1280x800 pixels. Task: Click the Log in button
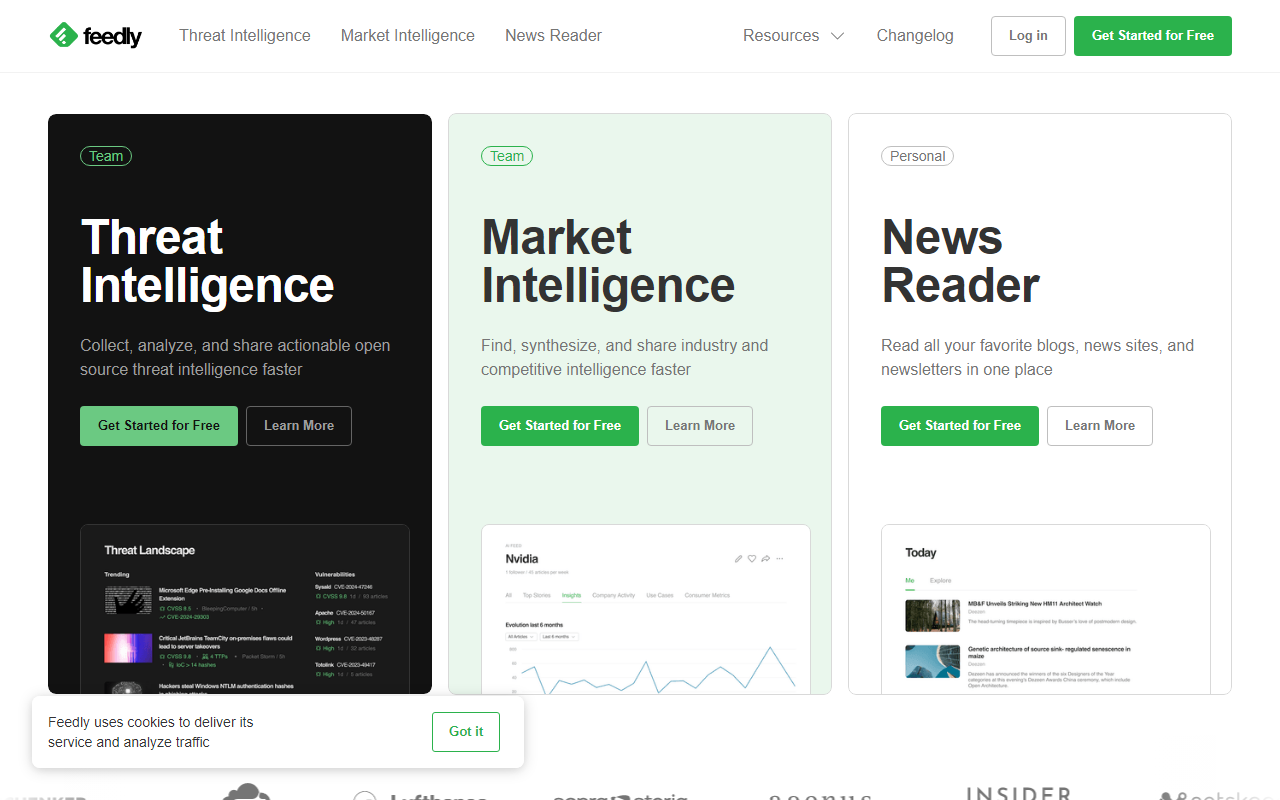[1028, 36]
